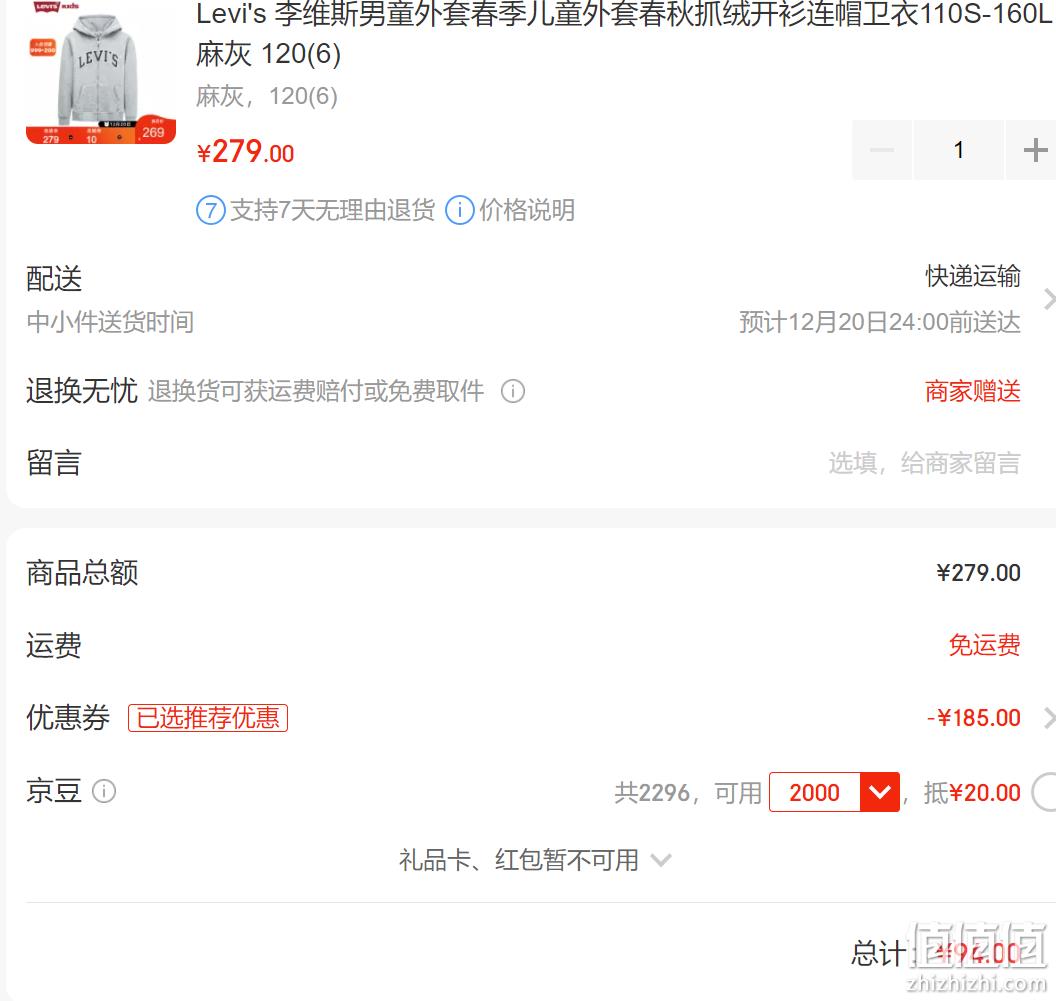1056x1001 pixels.
Task: Open the 价格说明 price explanation link
Action: (x=527, y=210)
